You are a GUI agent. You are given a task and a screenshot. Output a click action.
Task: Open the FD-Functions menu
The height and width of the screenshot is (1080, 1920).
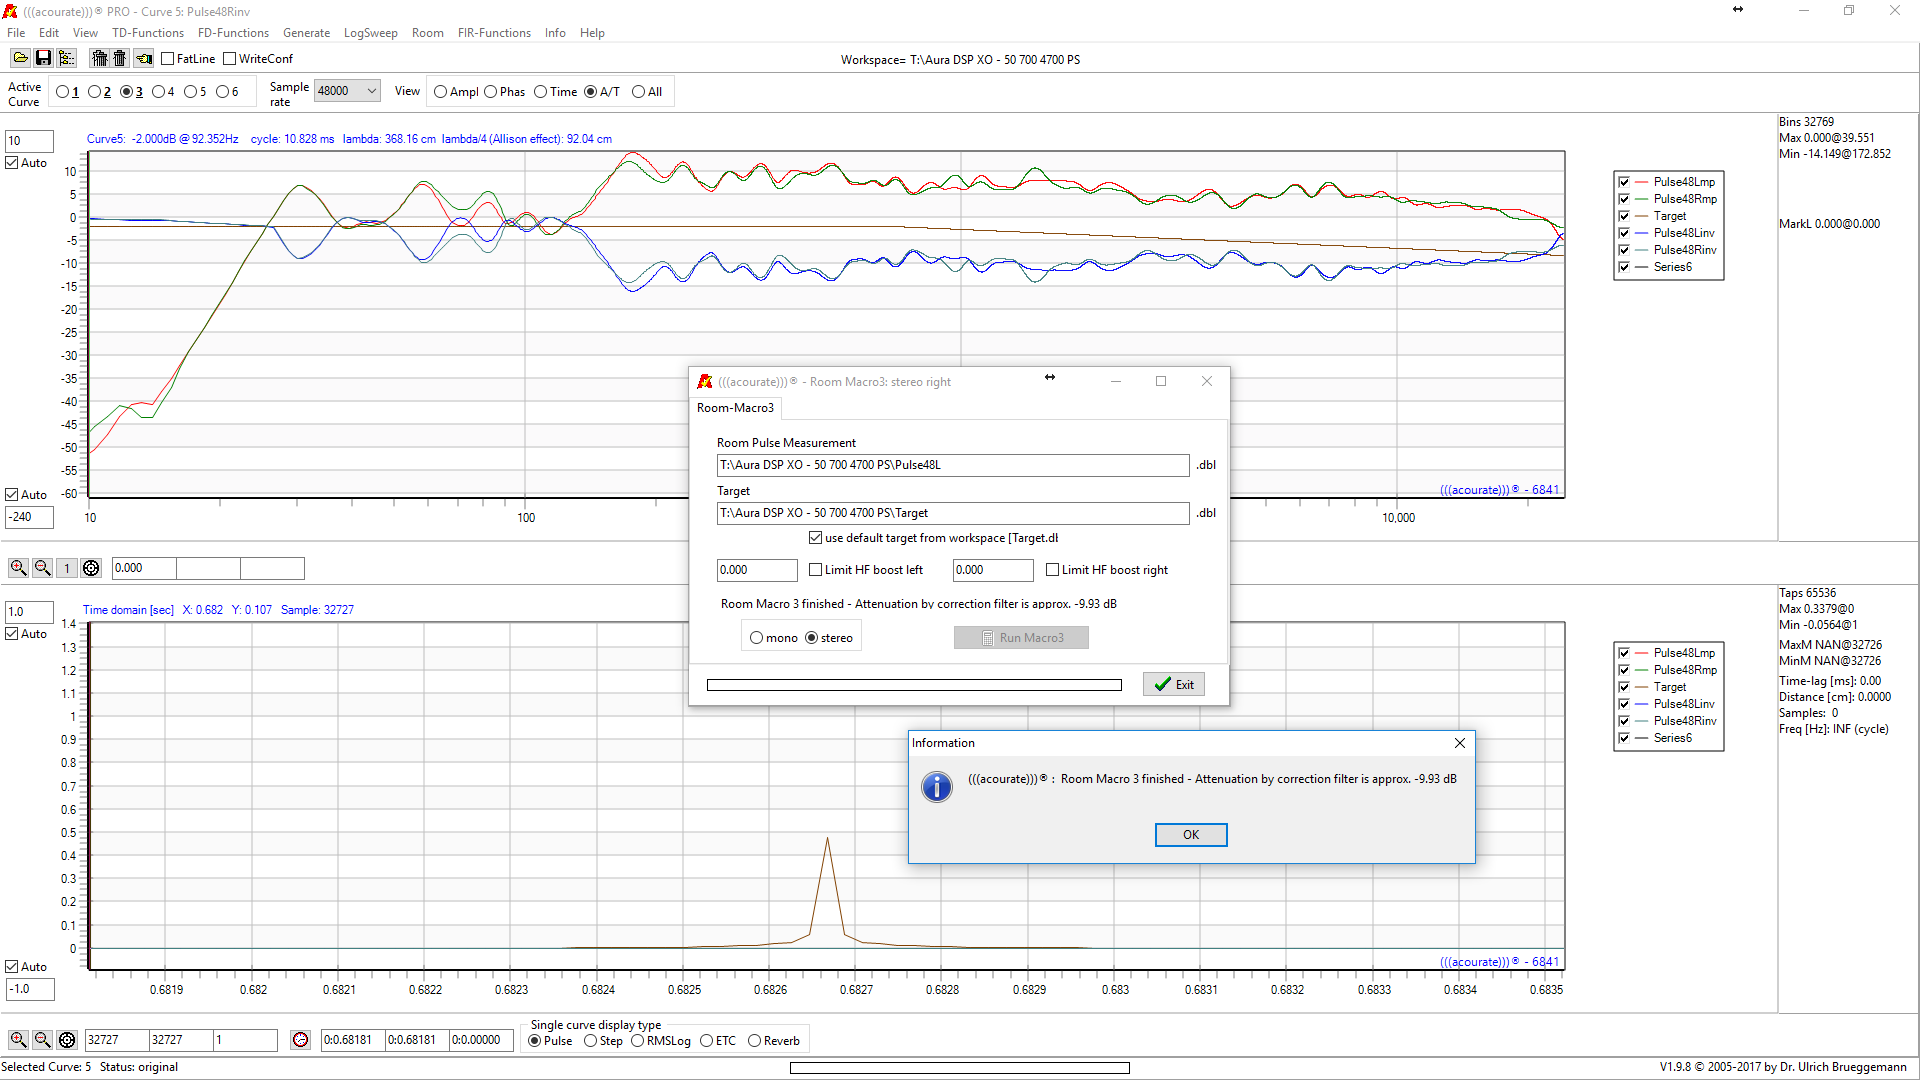pyautogui.click(x=233, y=33)
